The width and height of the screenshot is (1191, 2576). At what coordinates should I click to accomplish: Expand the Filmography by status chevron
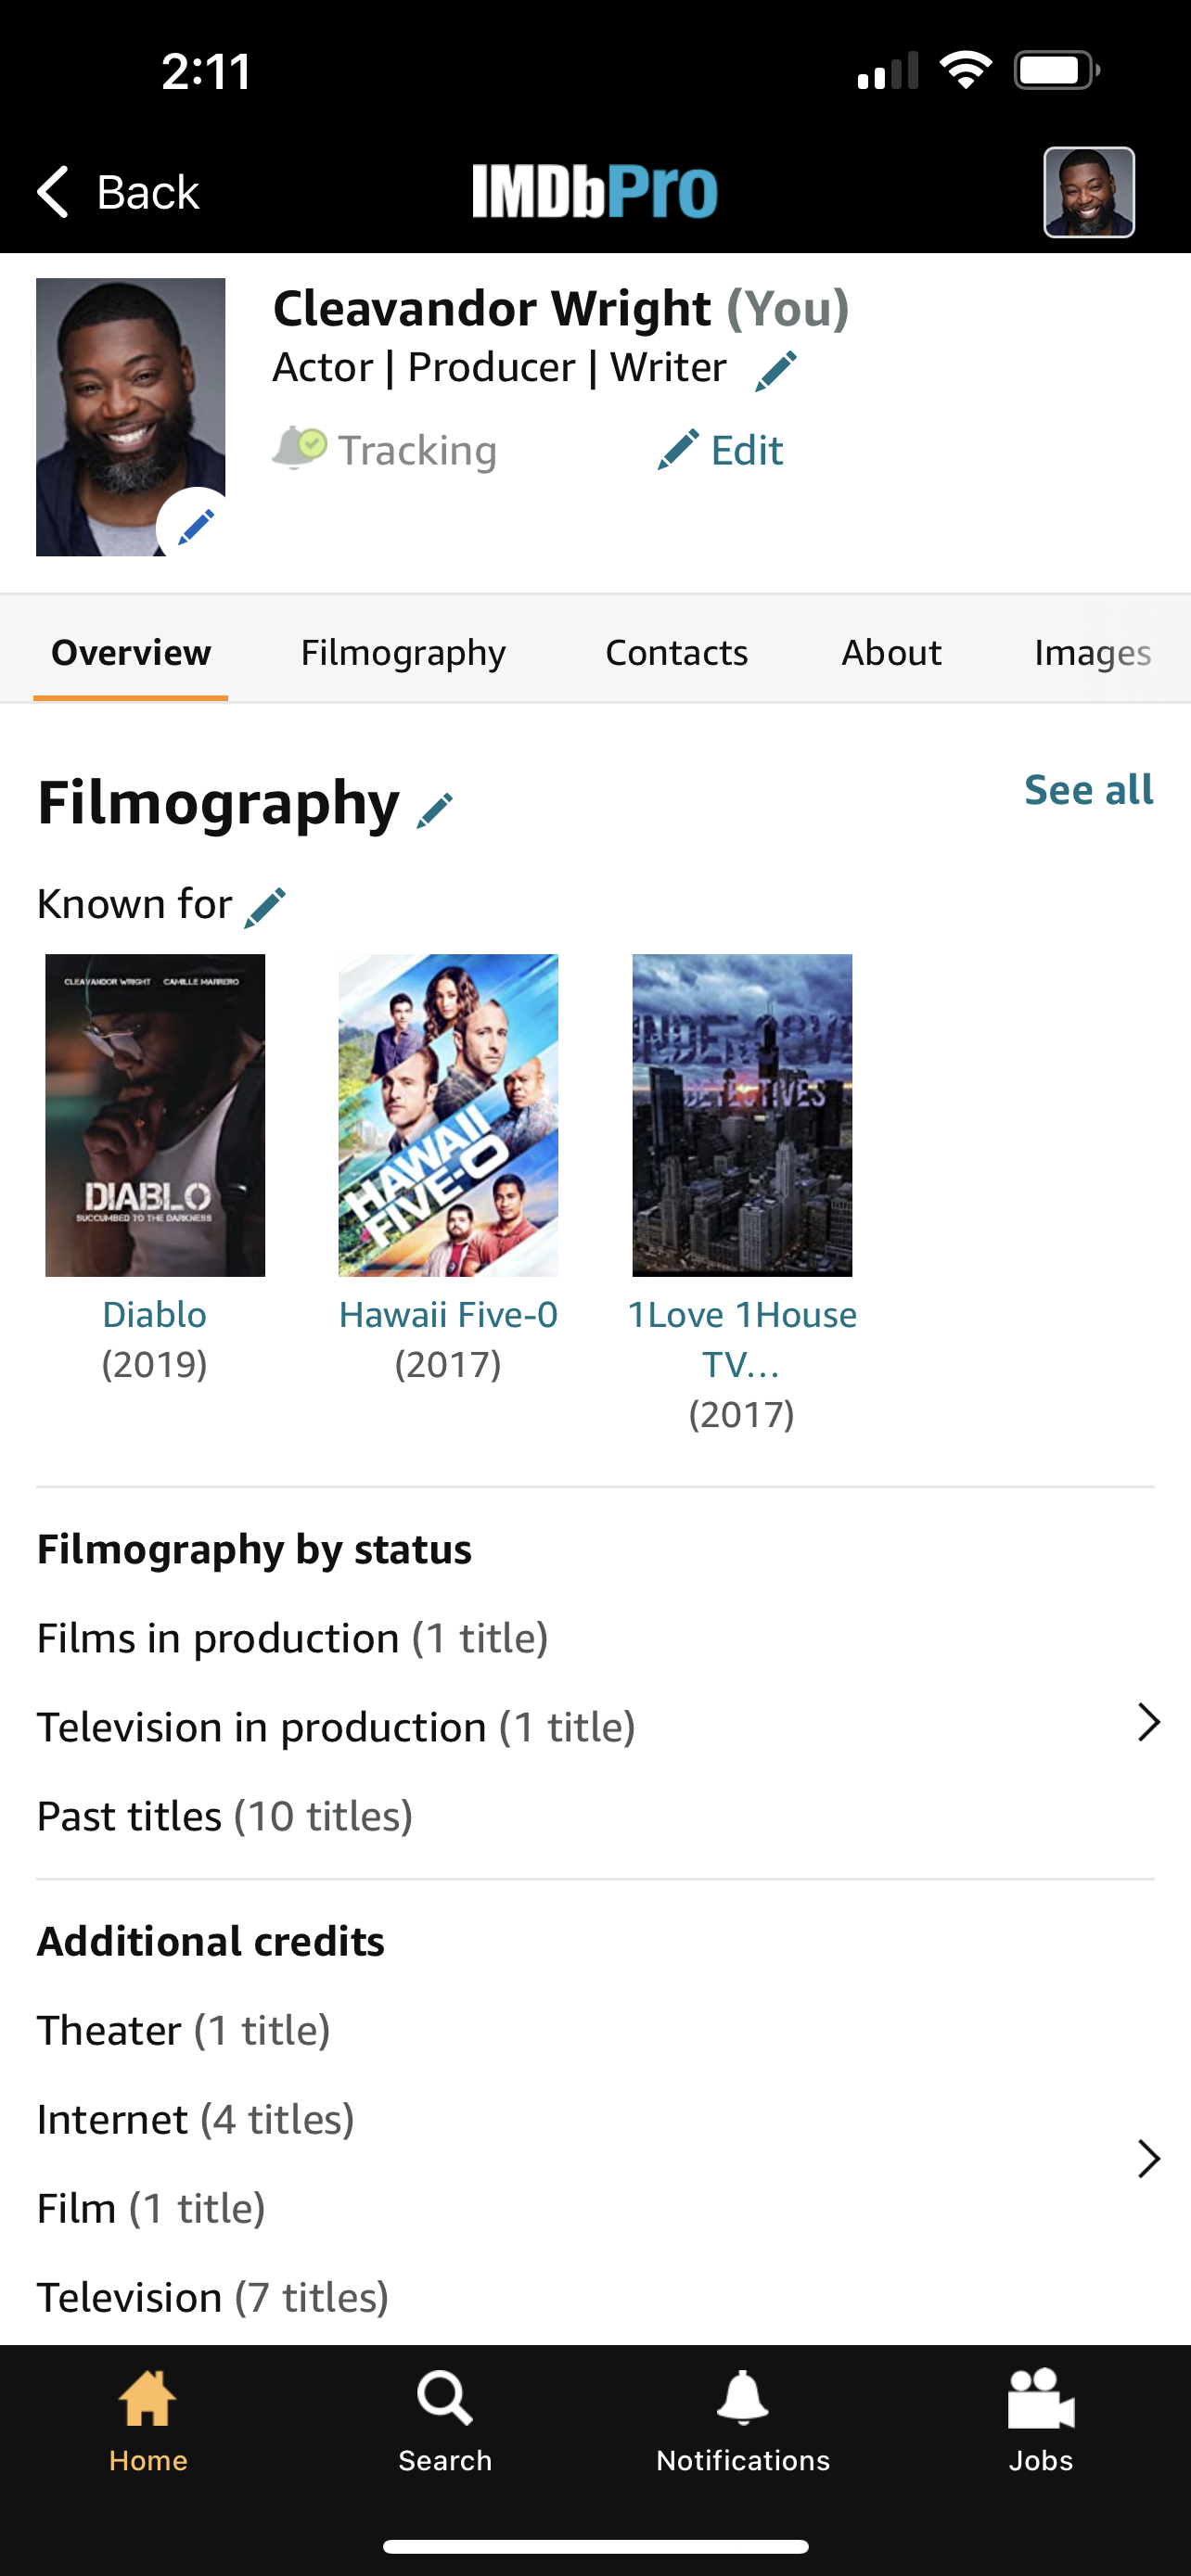tap(1148, 1723)
